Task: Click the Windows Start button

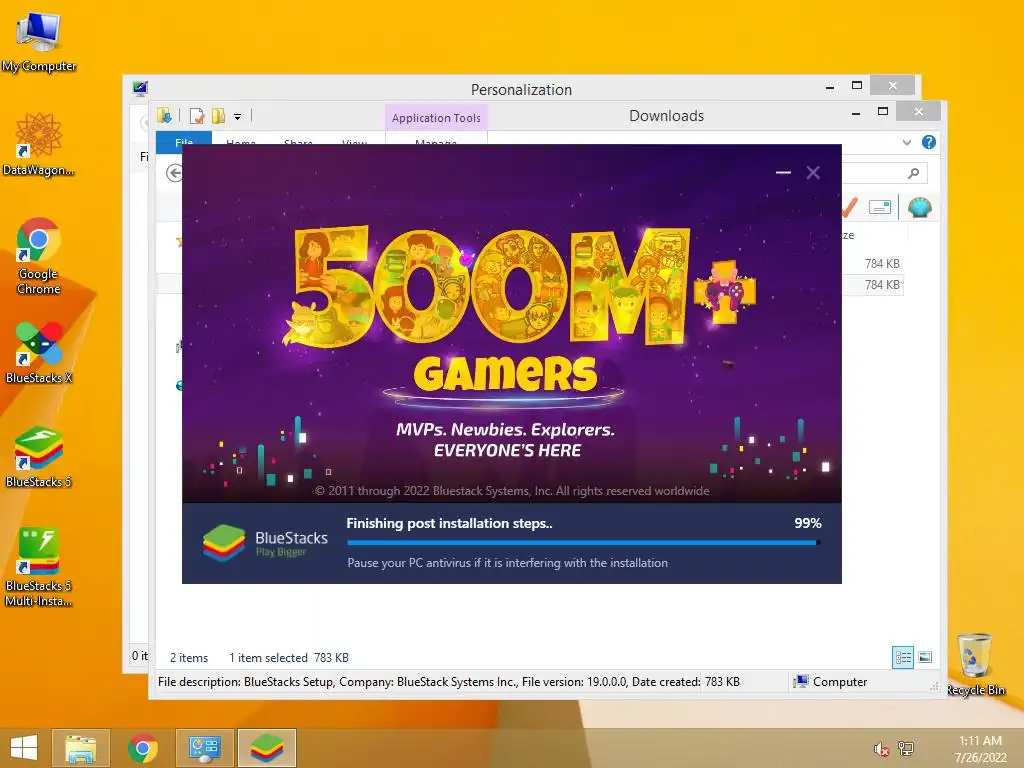Action: click(x=24, y=748)
